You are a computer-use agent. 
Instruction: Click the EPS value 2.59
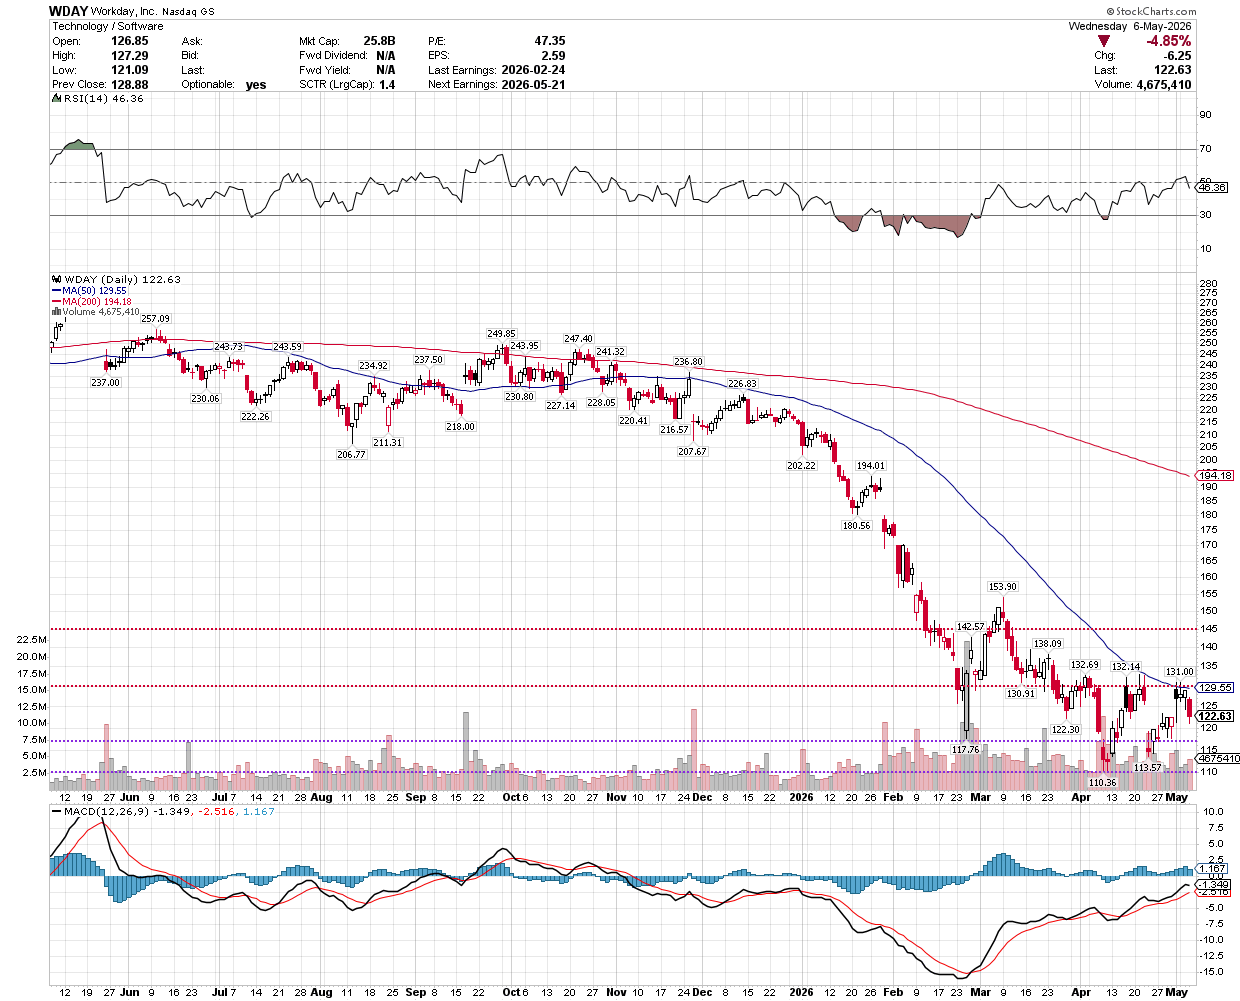[x=553, y=56]
